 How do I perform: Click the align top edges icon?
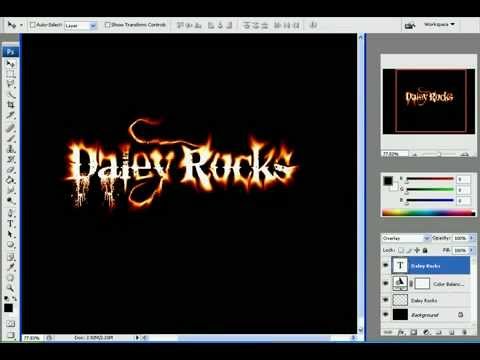tap(180, 25)
